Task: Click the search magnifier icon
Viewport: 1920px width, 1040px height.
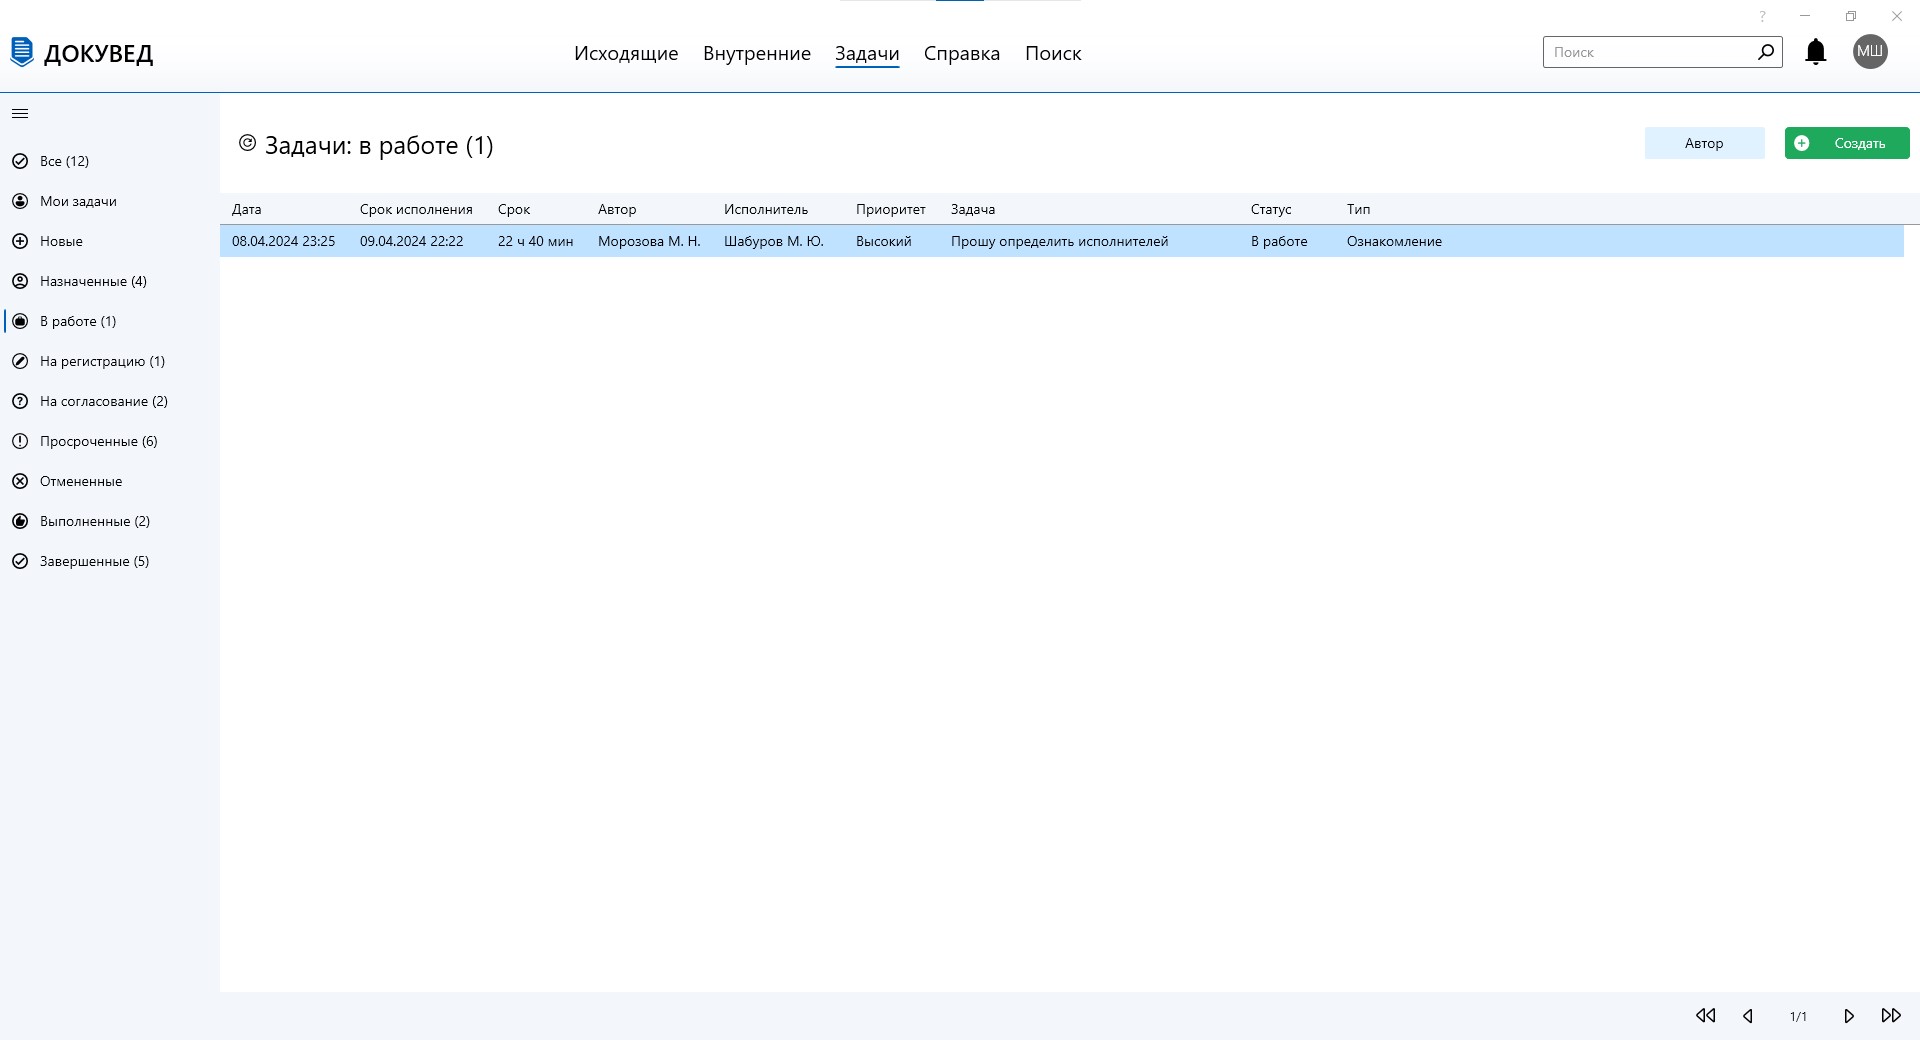Action: coord(1766,51)
